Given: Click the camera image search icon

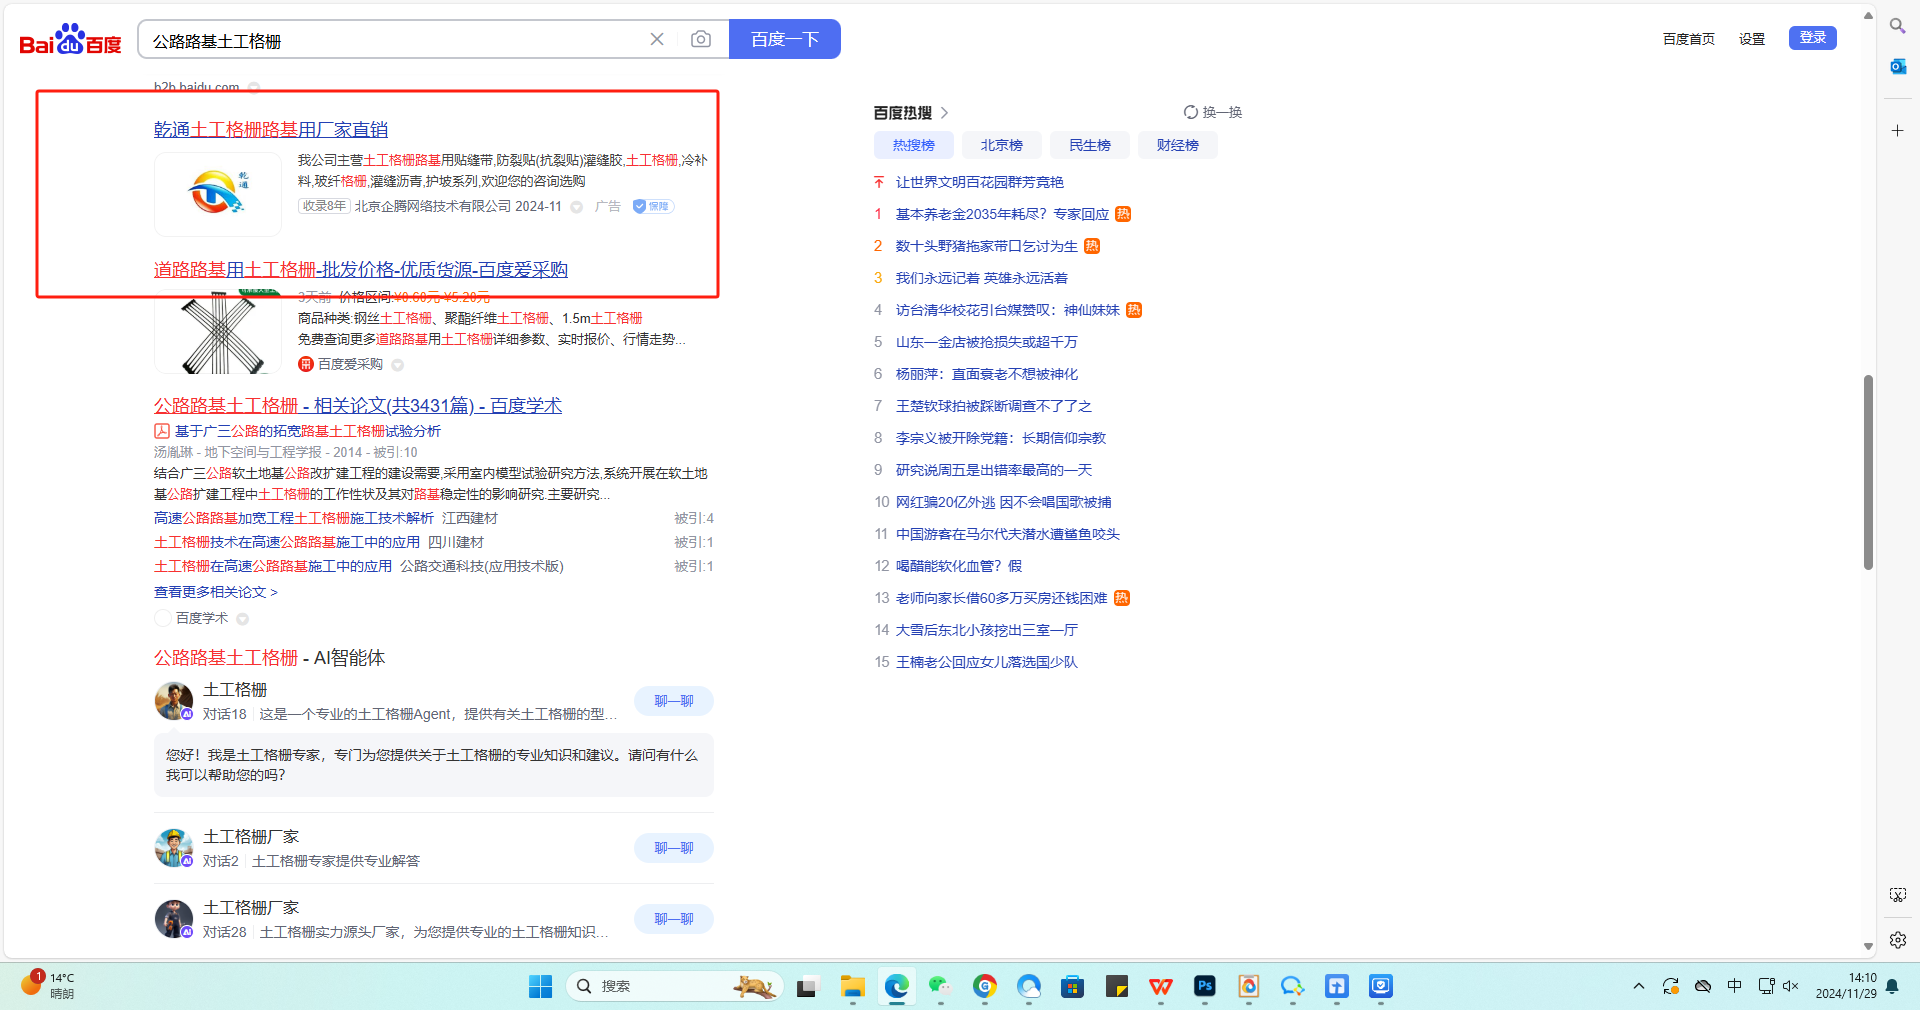Looking at the screenshot, I should (701, 39).
